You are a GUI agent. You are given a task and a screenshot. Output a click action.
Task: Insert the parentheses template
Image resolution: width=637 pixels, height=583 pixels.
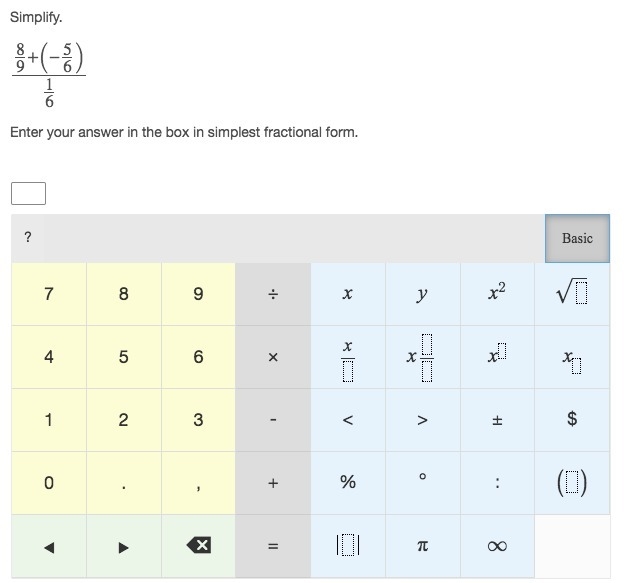point(572,483)
